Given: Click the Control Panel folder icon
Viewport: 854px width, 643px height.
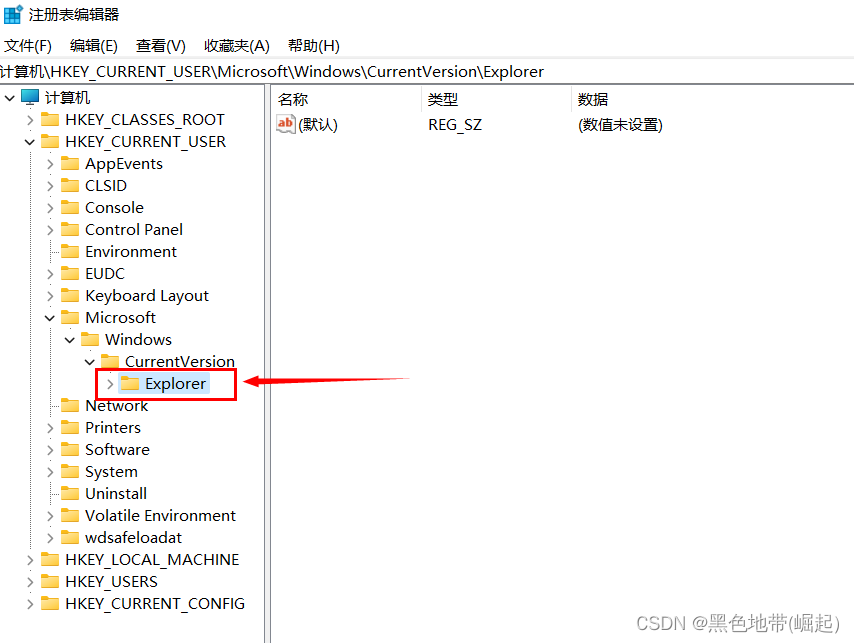Looking at the screenshot, I should [70, 229].
